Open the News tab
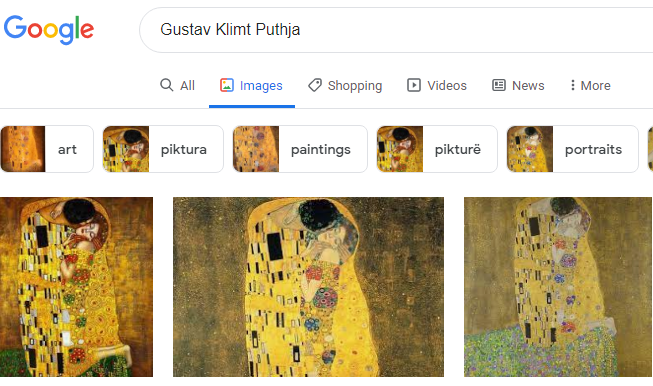This screenshot has width=653, height=386. coord(518,85)
